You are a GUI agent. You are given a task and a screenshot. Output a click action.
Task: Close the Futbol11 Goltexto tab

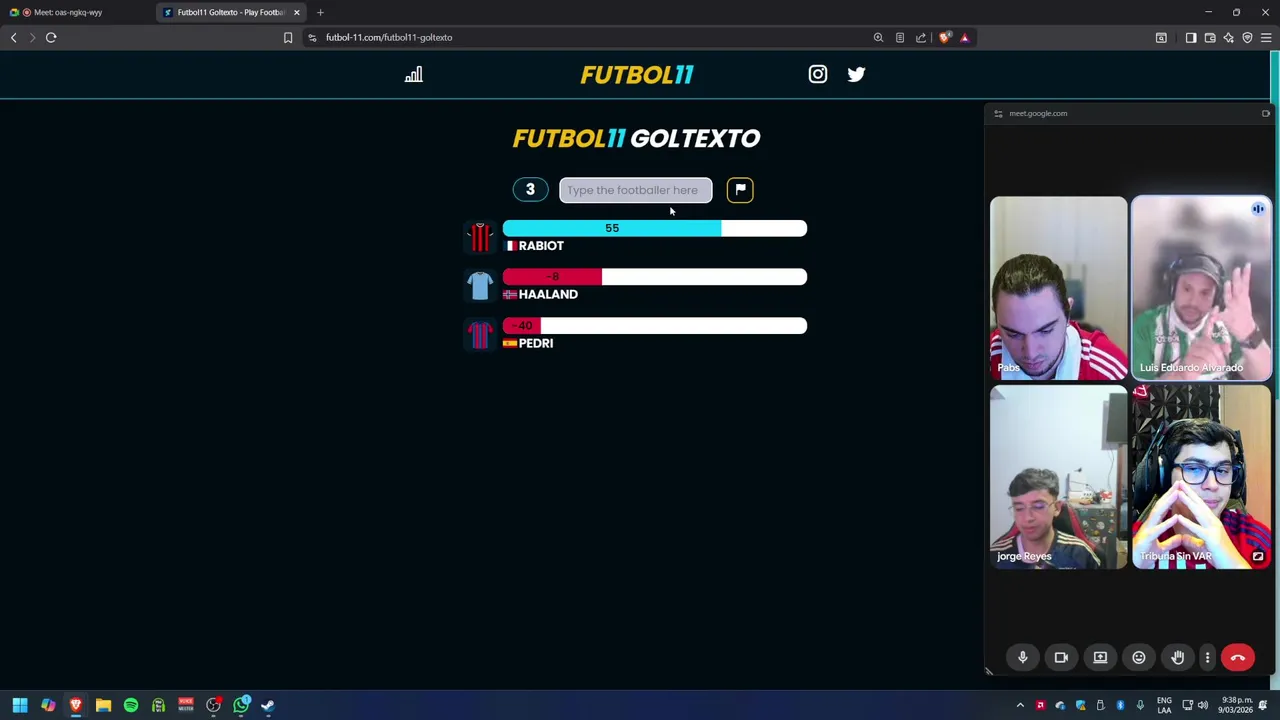coord(297,12)
